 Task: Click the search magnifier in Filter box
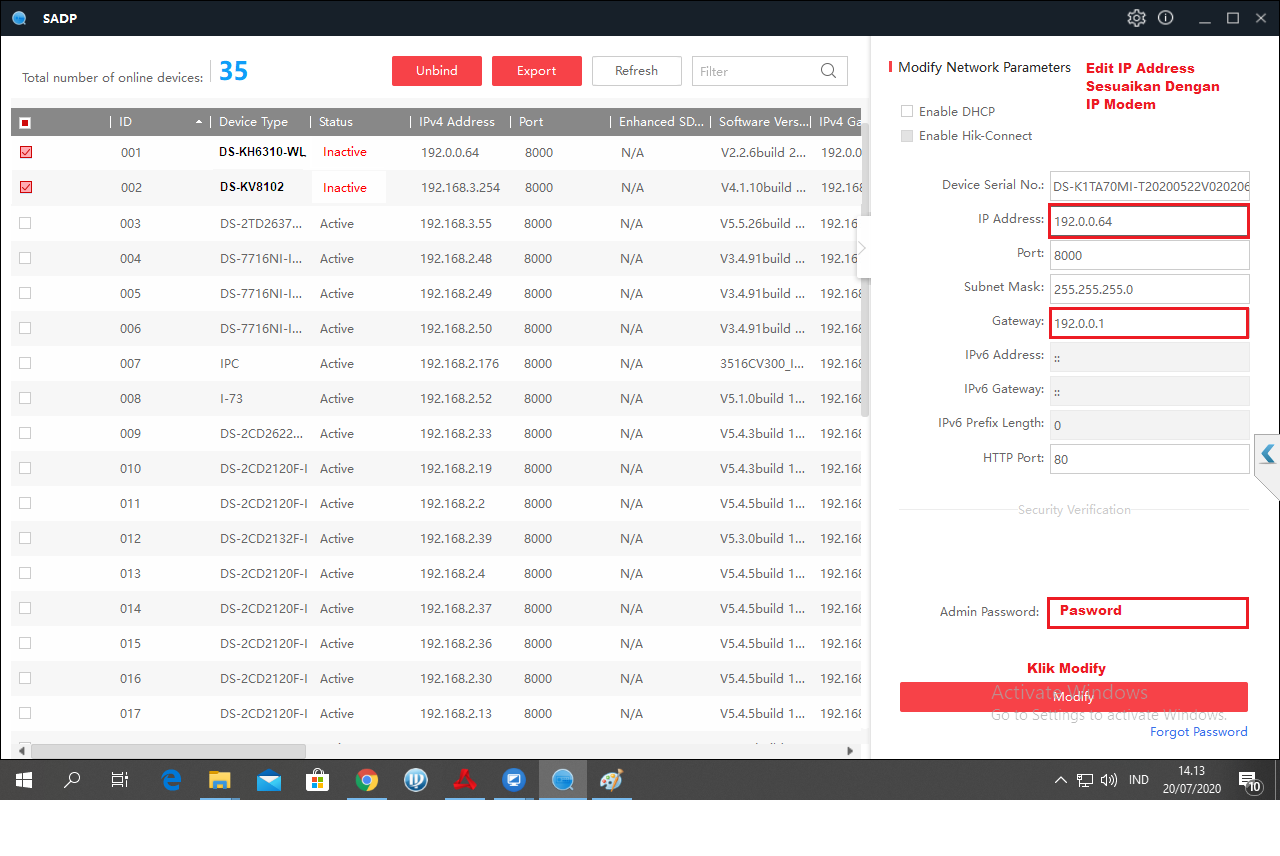[828, 71]
